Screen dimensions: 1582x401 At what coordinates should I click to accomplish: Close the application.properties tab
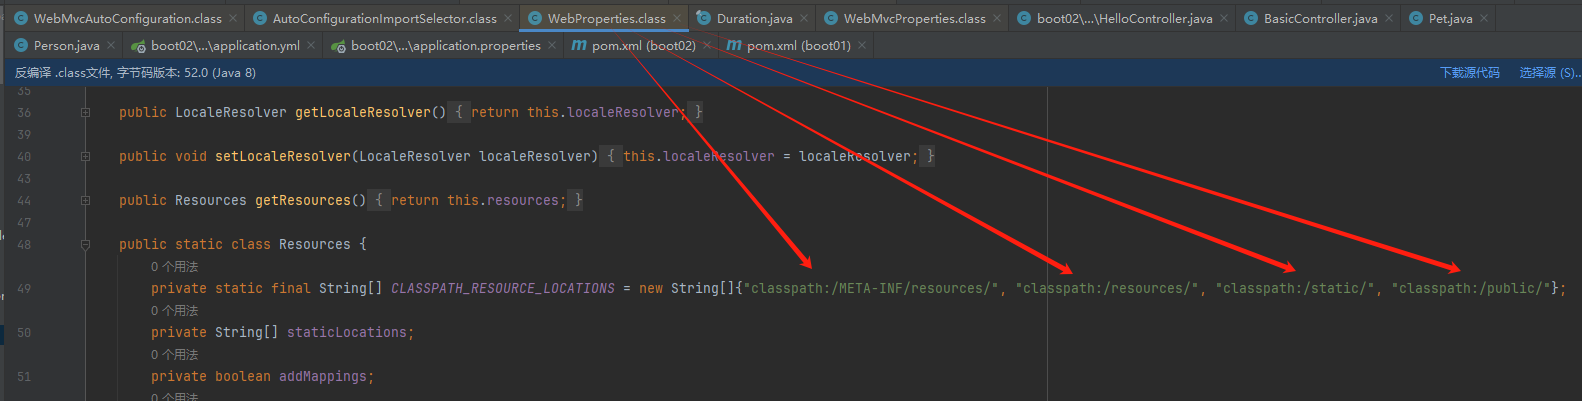(552, 45)
